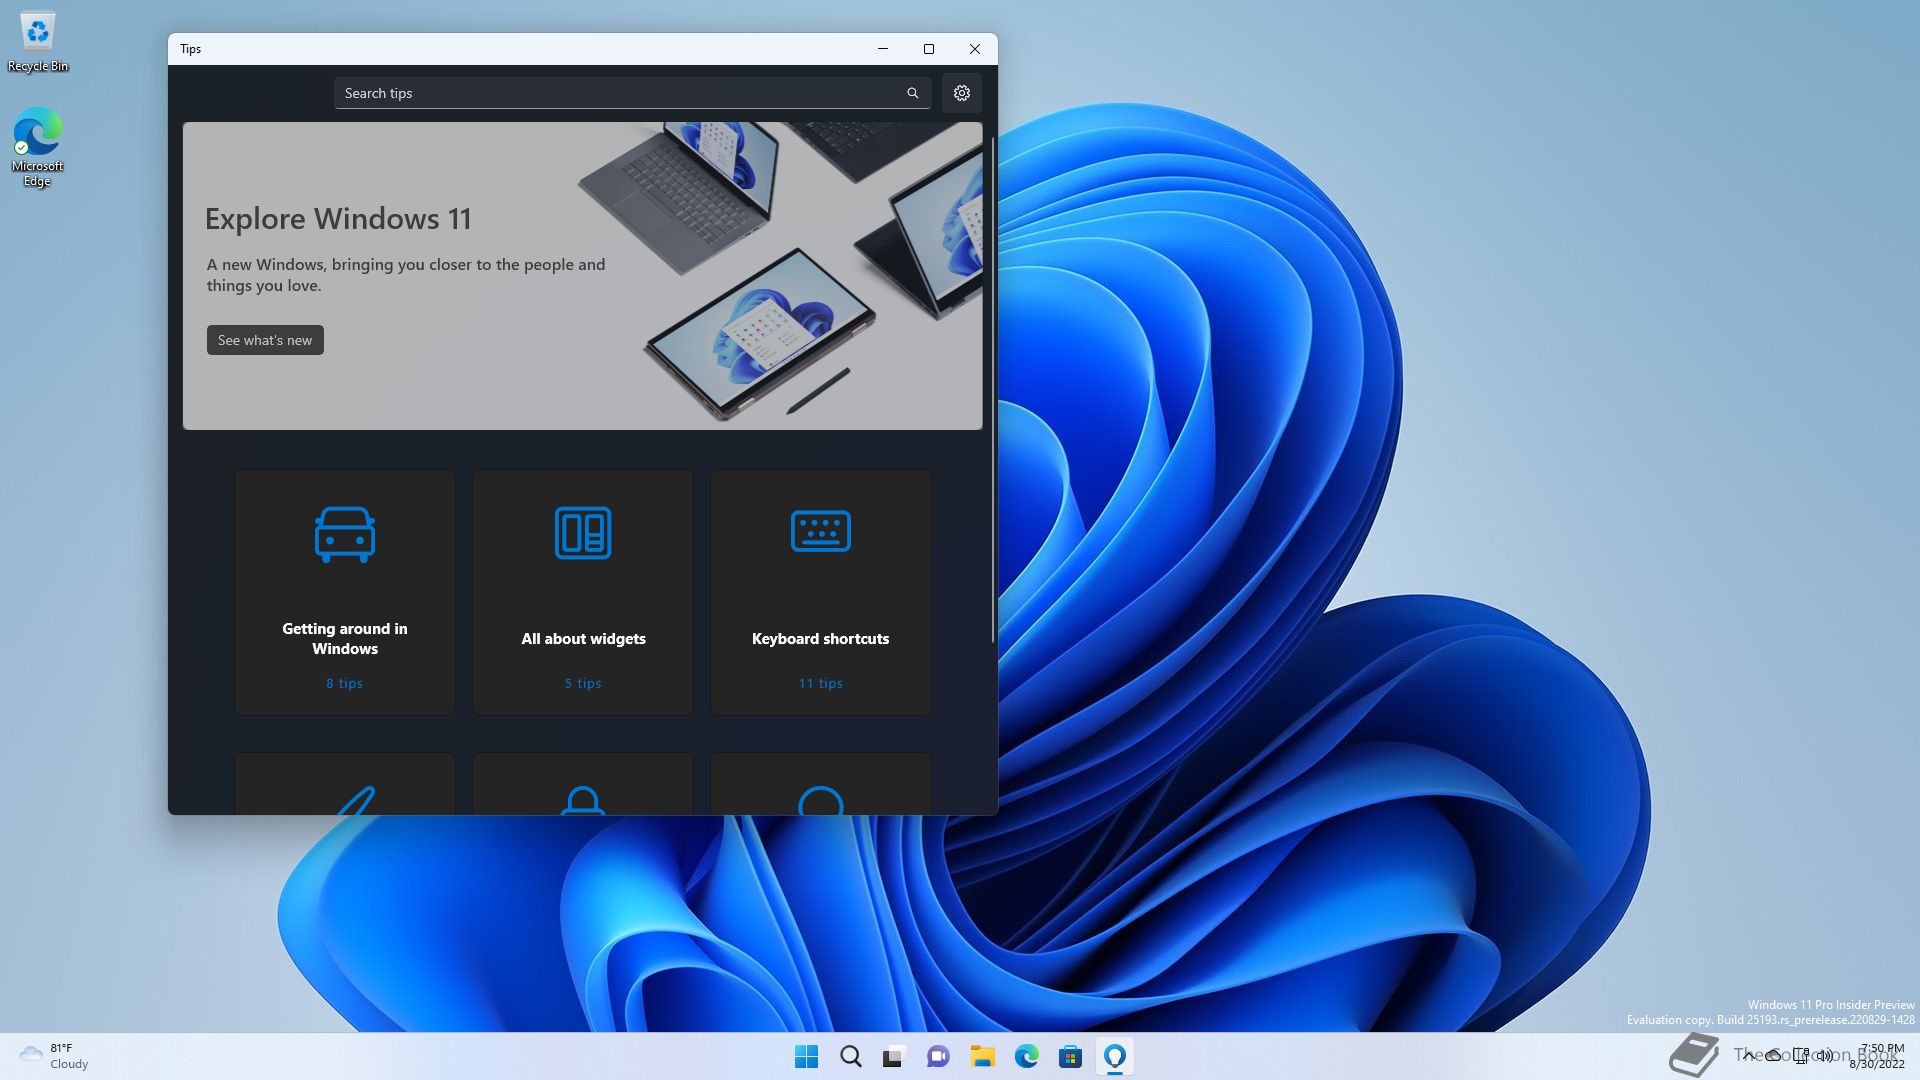The image size is (1920, 1080).
Task: Click the Tips app taskbar icon
Action: (x=1115, y=1056)
